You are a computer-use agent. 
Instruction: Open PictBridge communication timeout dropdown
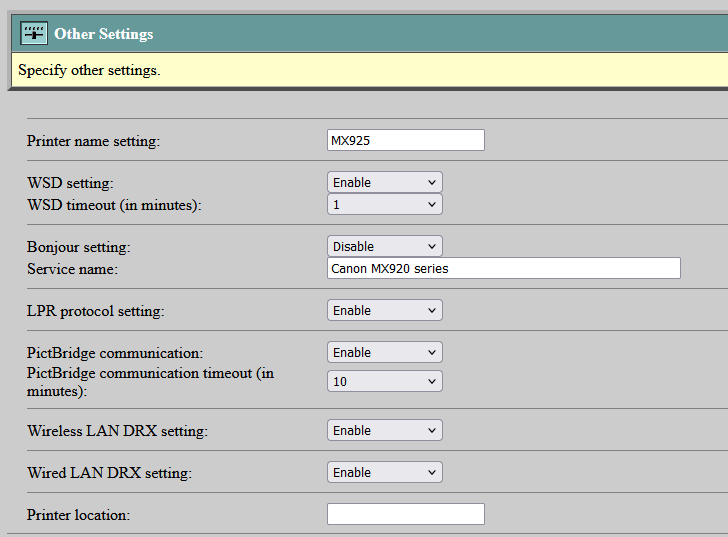pos(384,382)
